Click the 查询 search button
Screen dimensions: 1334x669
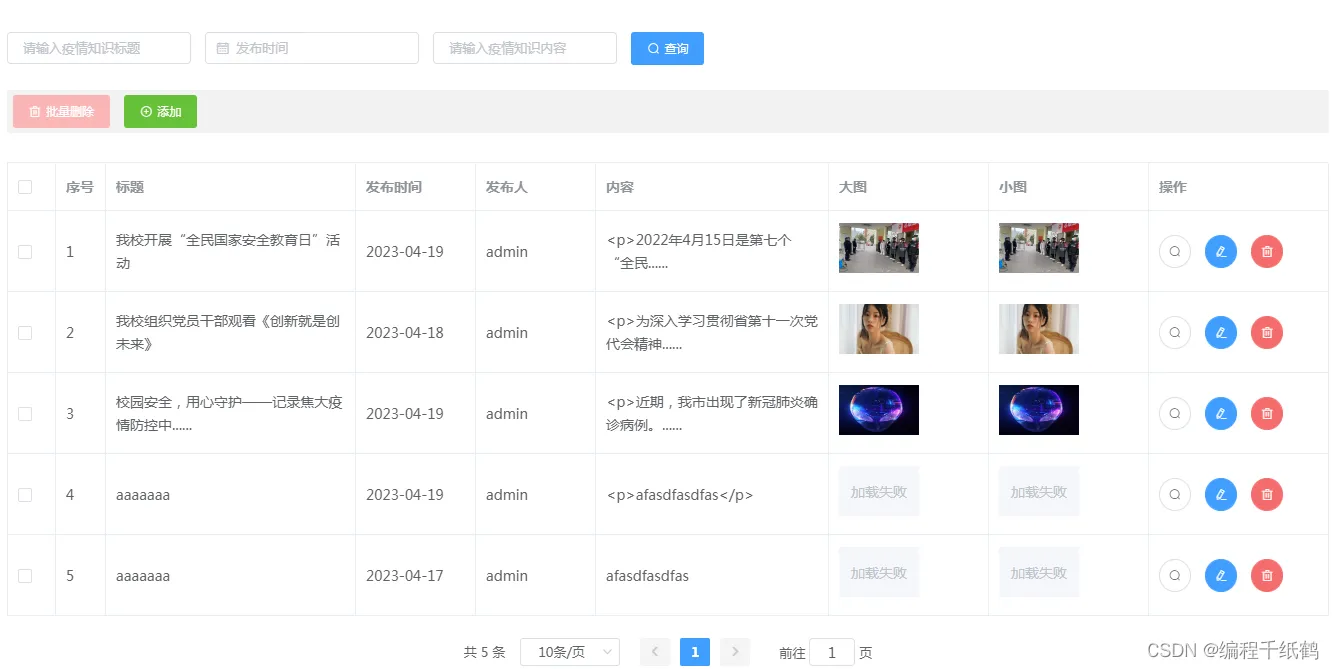pyautogui.click(x=667, y=48)
